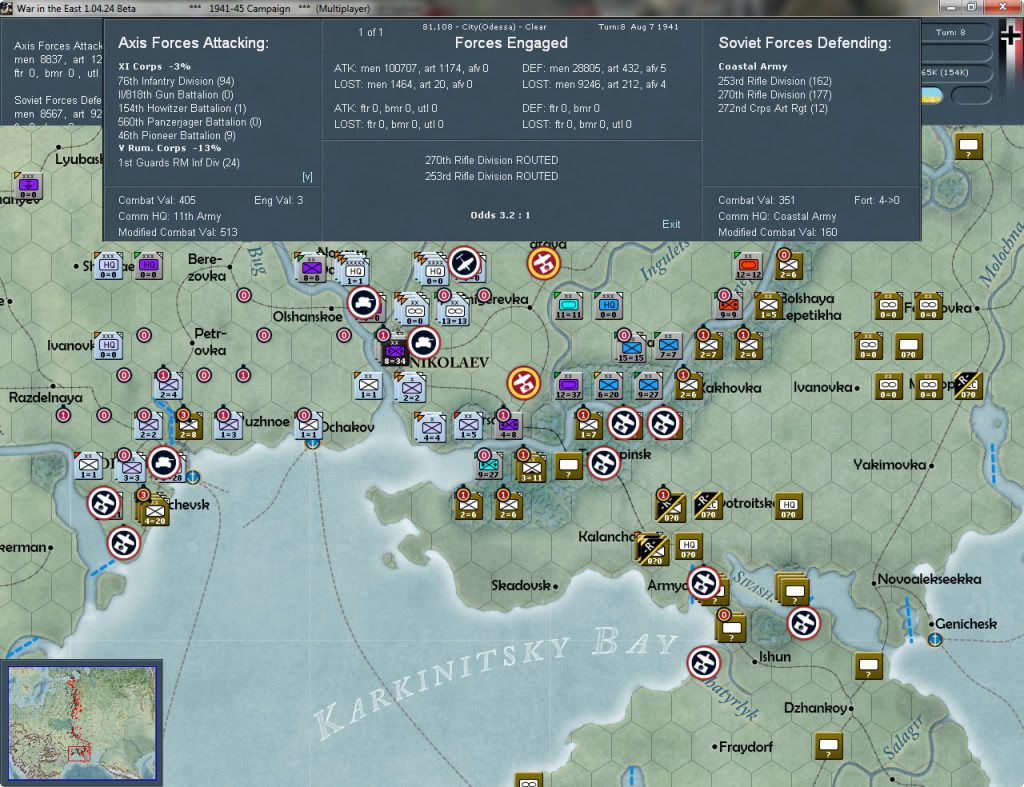
Task: Click "XI Corps -3%" header
Action: pos(154,67)
